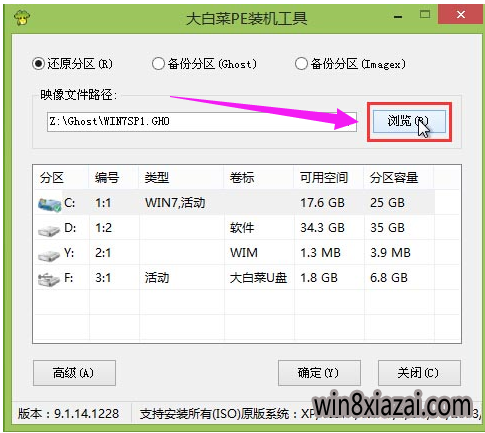Sort by 分区容量 column header
The height and width of the screenshot is (433, 485).
coord(399,177)
